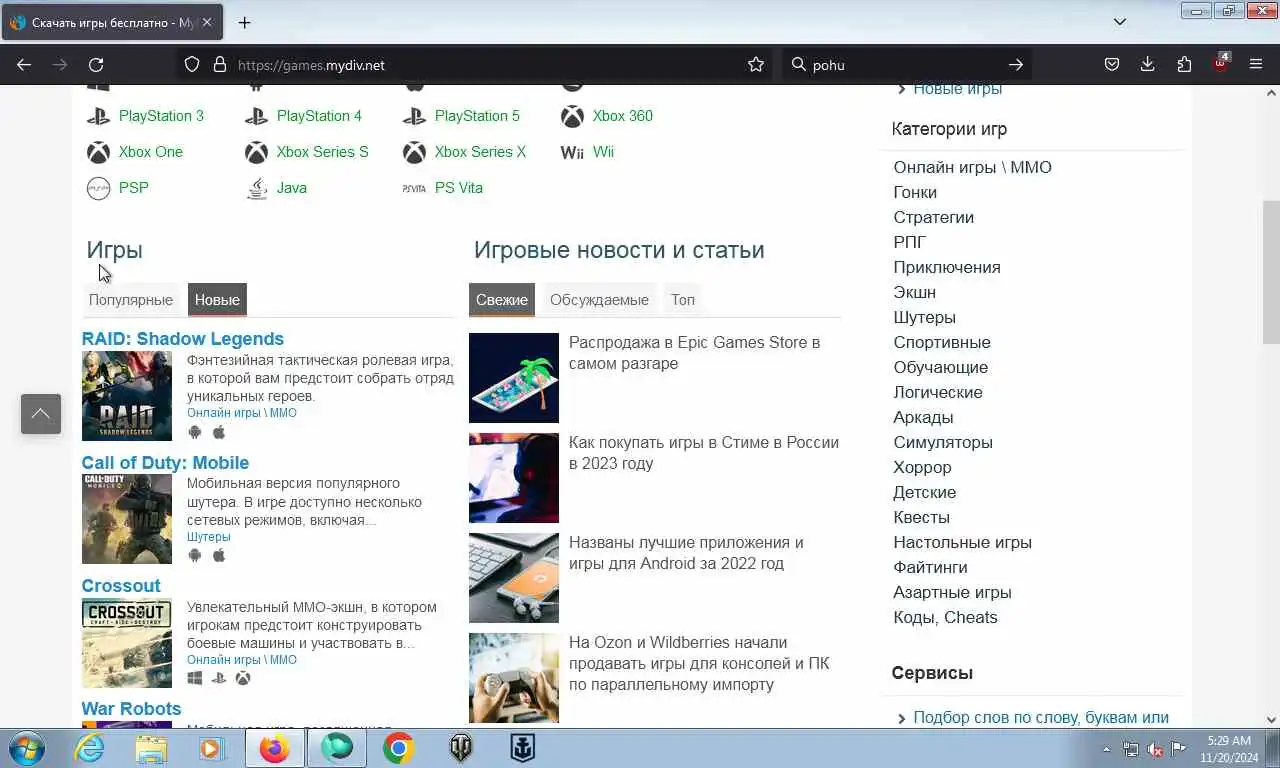This screenshot has width=1280, height=768.
Task: Click the PlayStation 5 platform link
Action: pyautogui.click(x=477, y=116)
